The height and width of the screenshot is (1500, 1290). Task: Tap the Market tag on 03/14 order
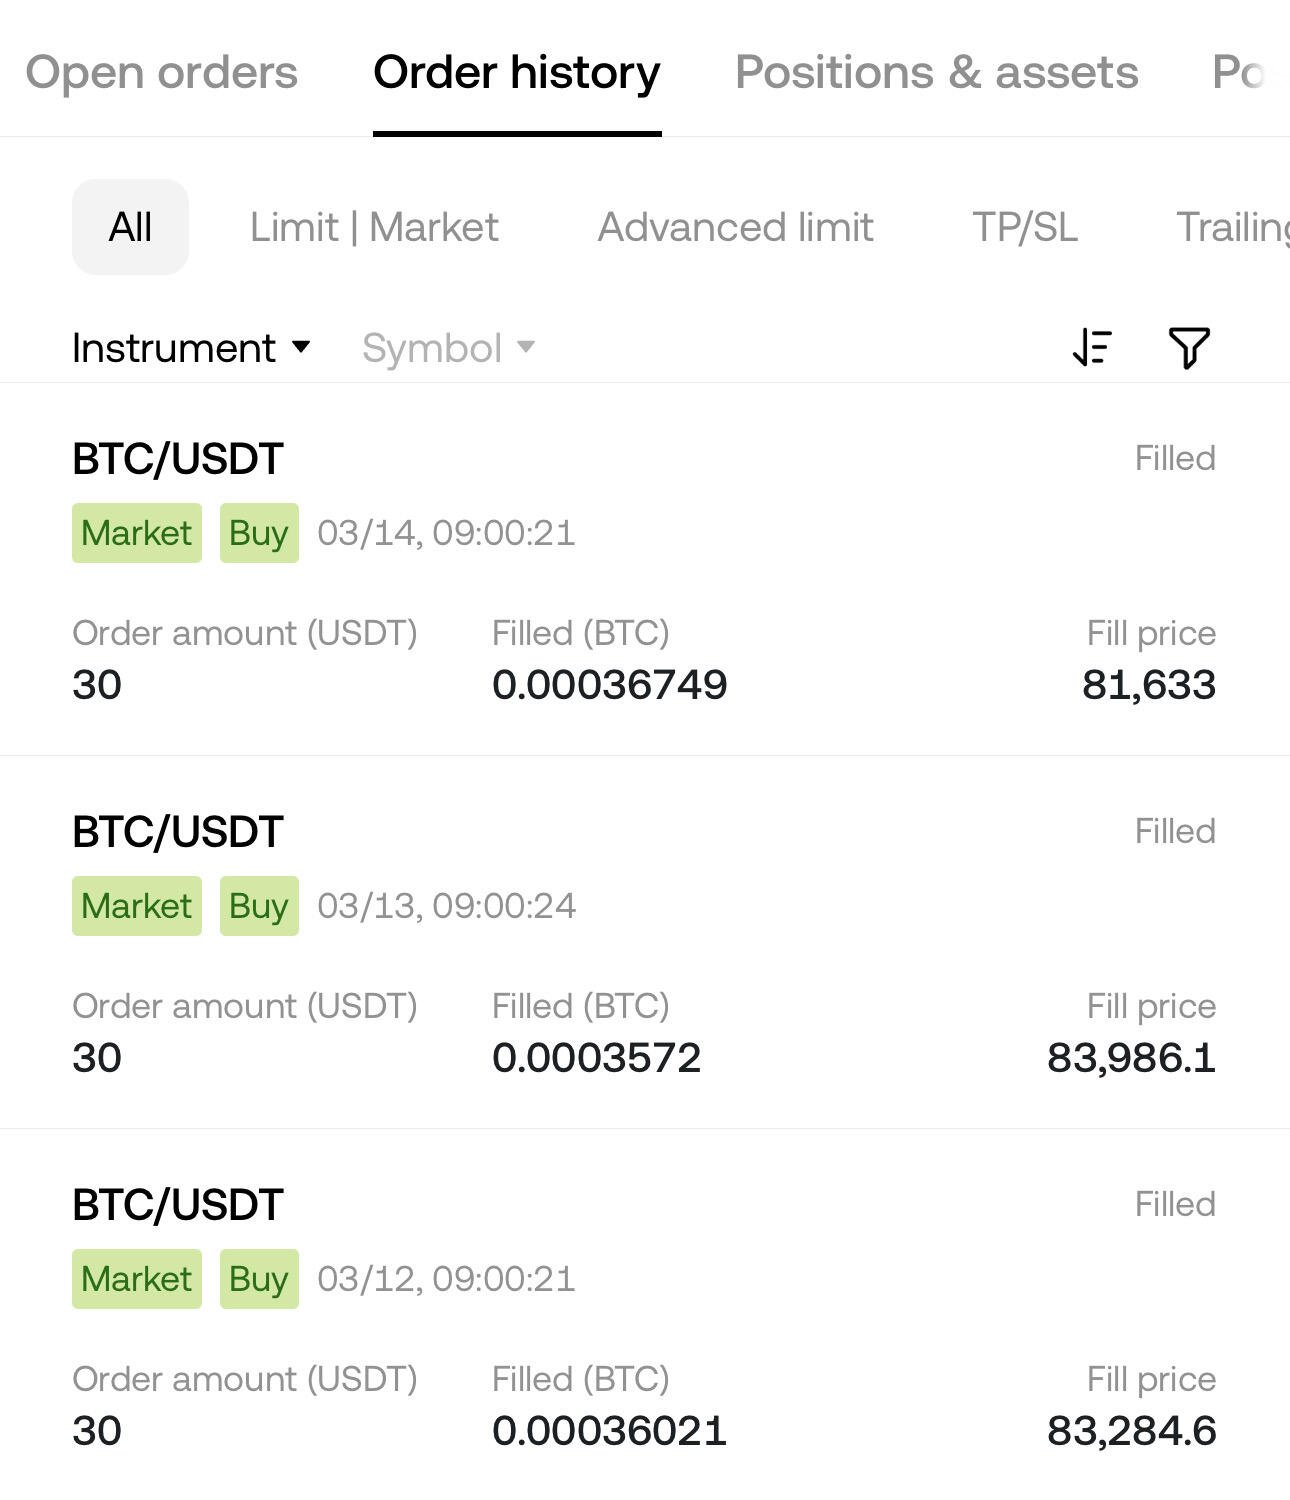[137, 533]
